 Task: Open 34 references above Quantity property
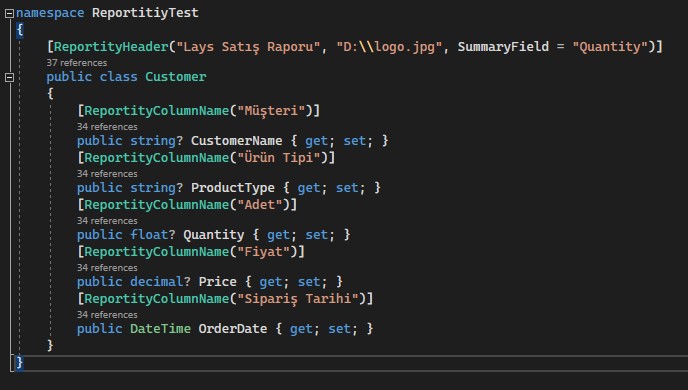click(107, 221)
